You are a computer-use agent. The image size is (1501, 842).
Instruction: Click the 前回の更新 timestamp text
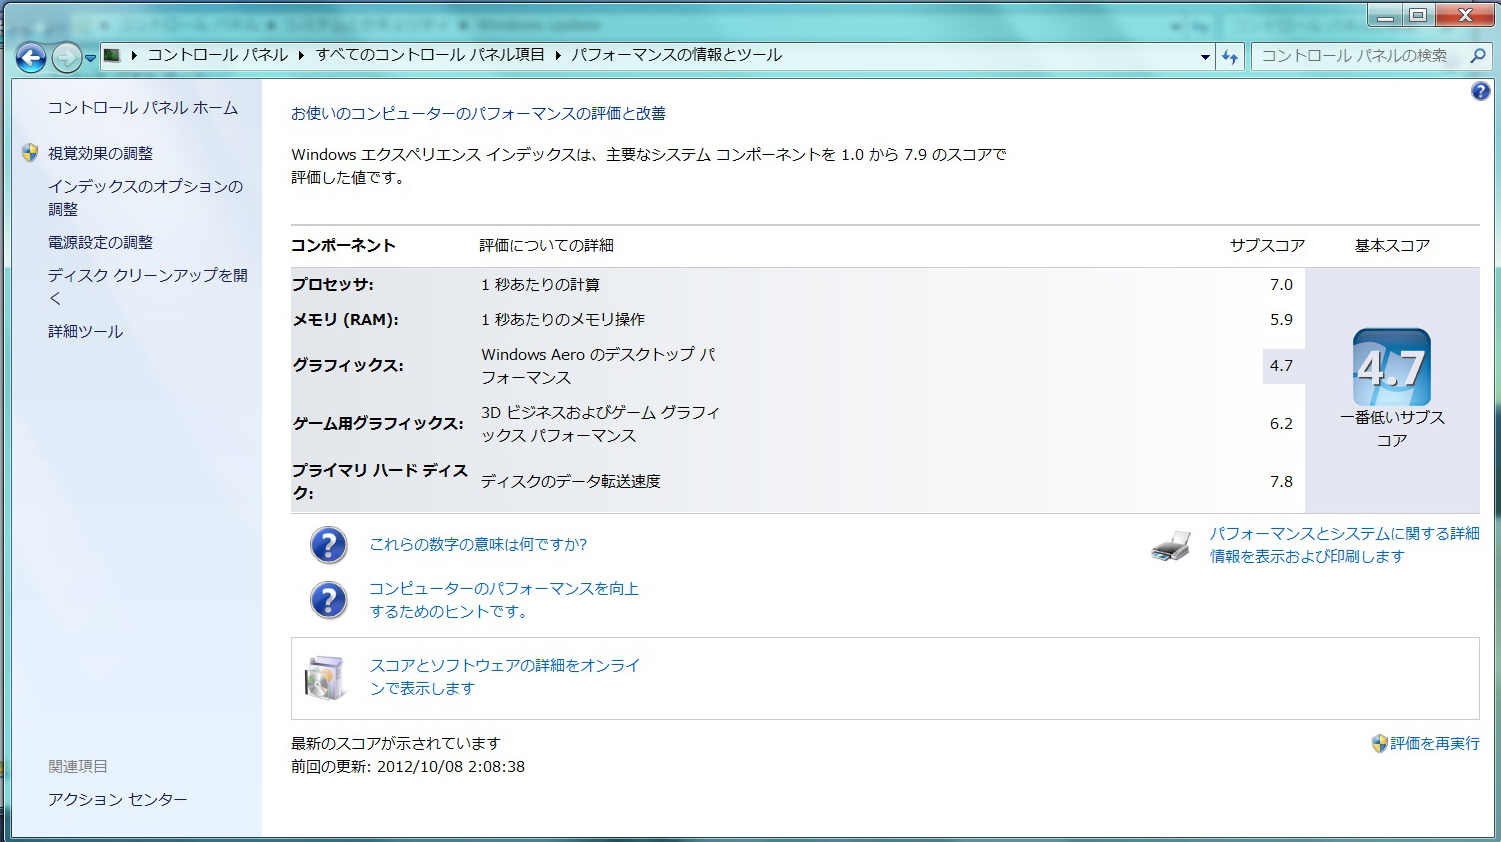pos(408,767)
